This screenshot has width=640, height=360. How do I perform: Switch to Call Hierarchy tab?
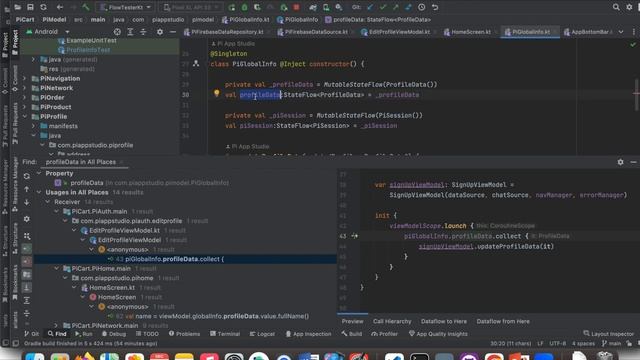point(392,321)
